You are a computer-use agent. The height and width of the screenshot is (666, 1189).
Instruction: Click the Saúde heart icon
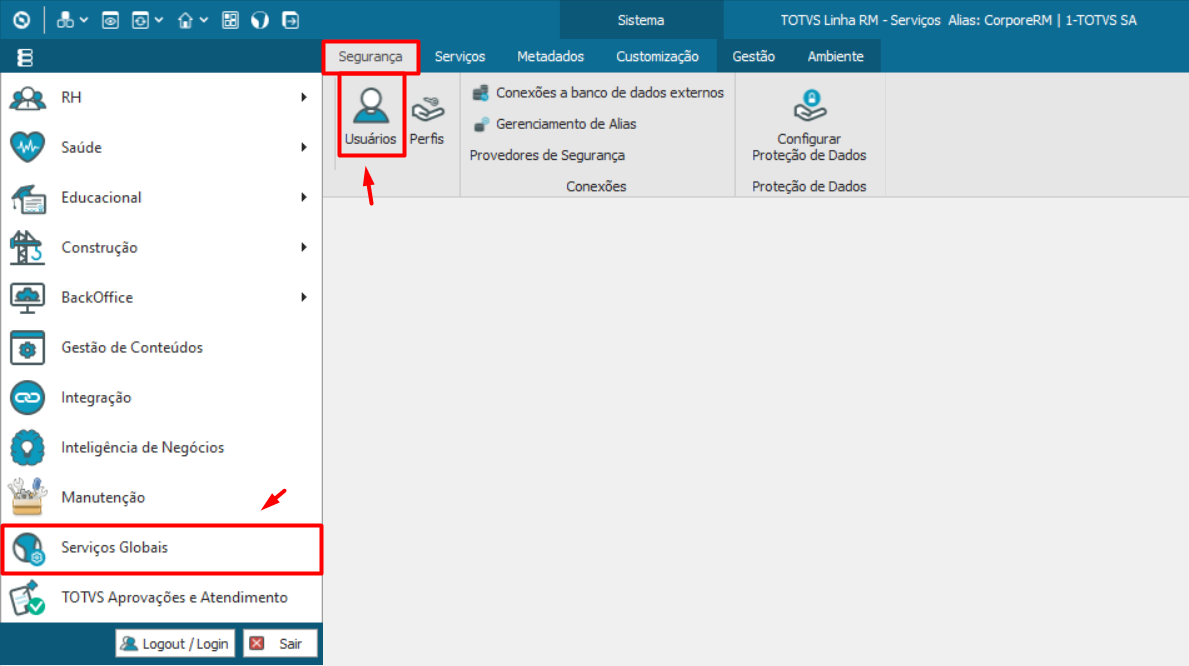(27, 147)
